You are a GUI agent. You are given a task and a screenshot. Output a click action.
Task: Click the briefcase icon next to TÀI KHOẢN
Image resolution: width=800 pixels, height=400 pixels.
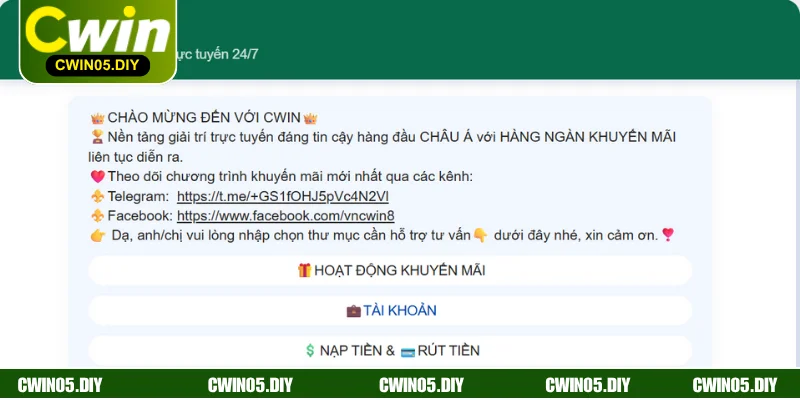click(354, 311)
